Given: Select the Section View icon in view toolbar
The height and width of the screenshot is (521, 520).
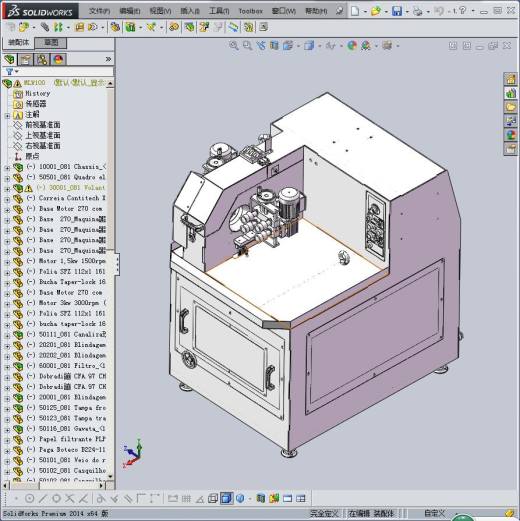Looking at the screenshot, I should click(x=274, y=46).
